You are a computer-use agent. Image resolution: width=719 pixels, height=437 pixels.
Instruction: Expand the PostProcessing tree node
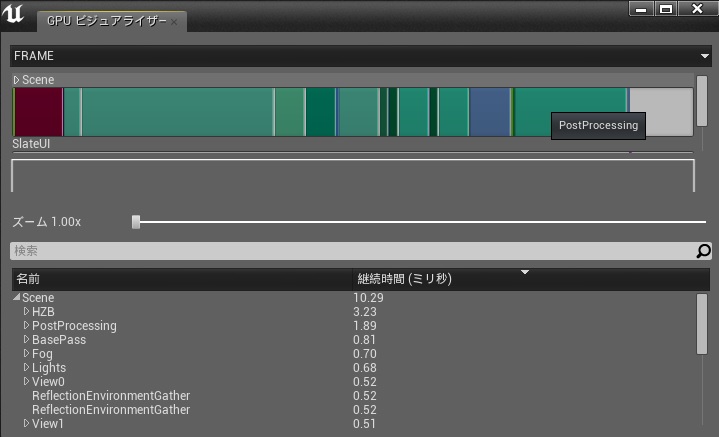pyautogui.click(x=26, y=325)
